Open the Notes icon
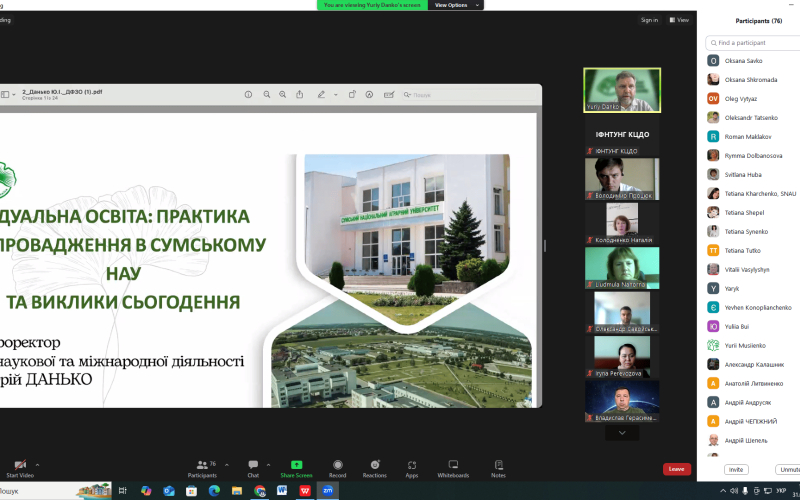This screenshot has height=500, width=800. (498, 464)
